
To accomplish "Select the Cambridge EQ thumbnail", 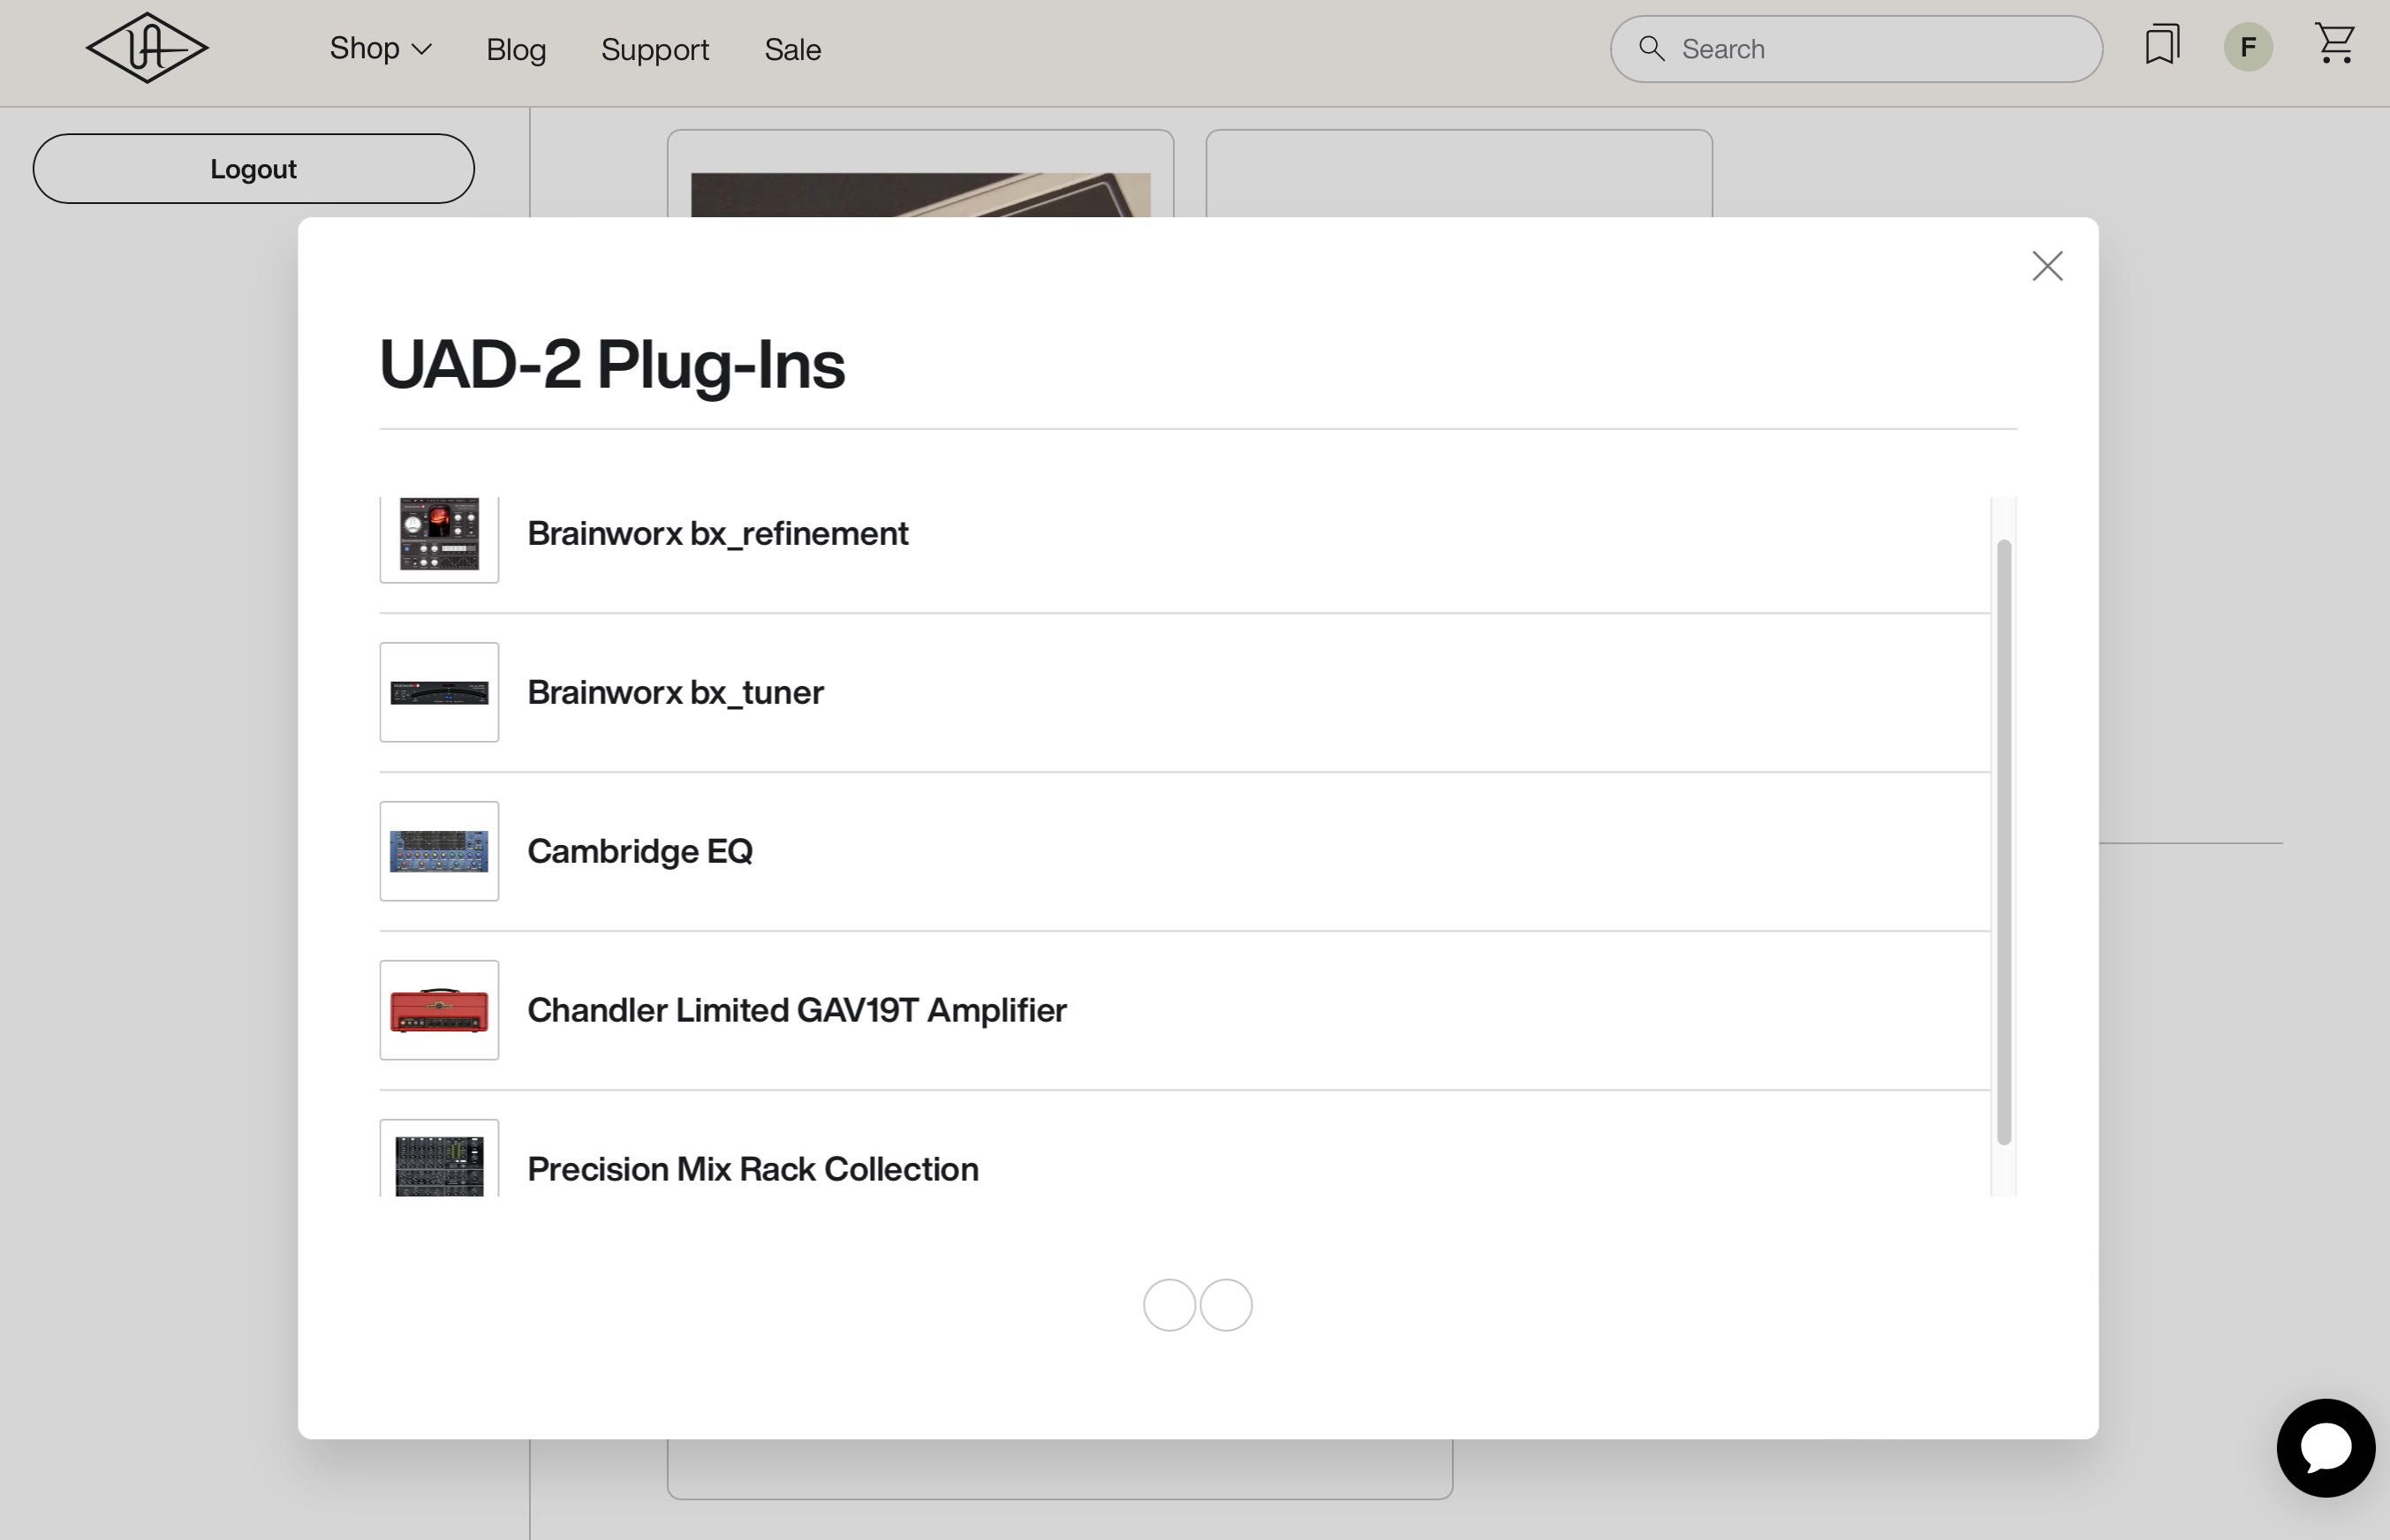I will (439, 851).
